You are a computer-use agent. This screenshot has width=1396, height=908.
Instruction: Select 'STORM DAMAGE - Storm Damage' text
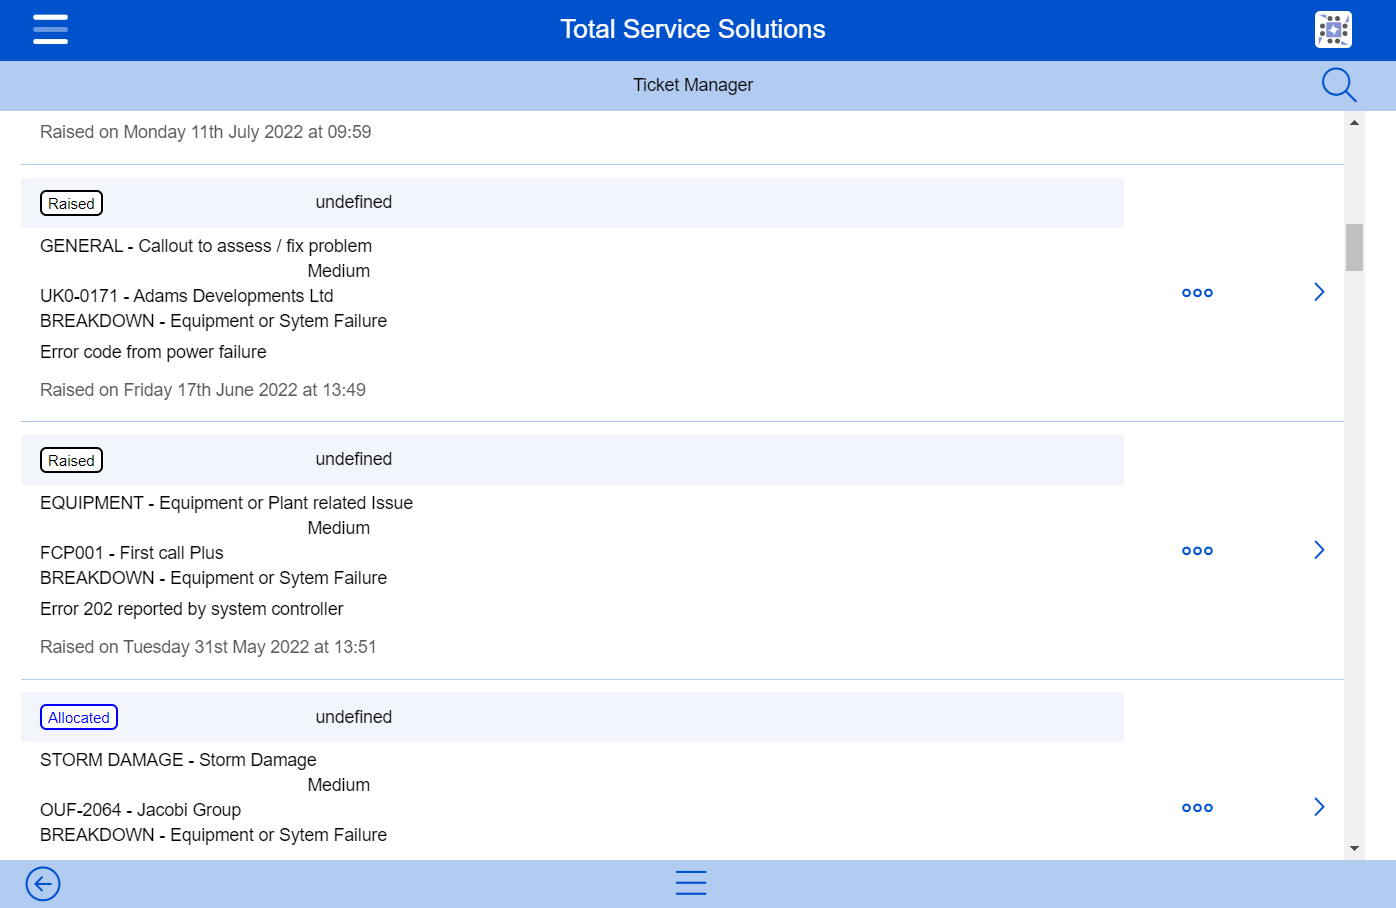click(x=178, y=760)
